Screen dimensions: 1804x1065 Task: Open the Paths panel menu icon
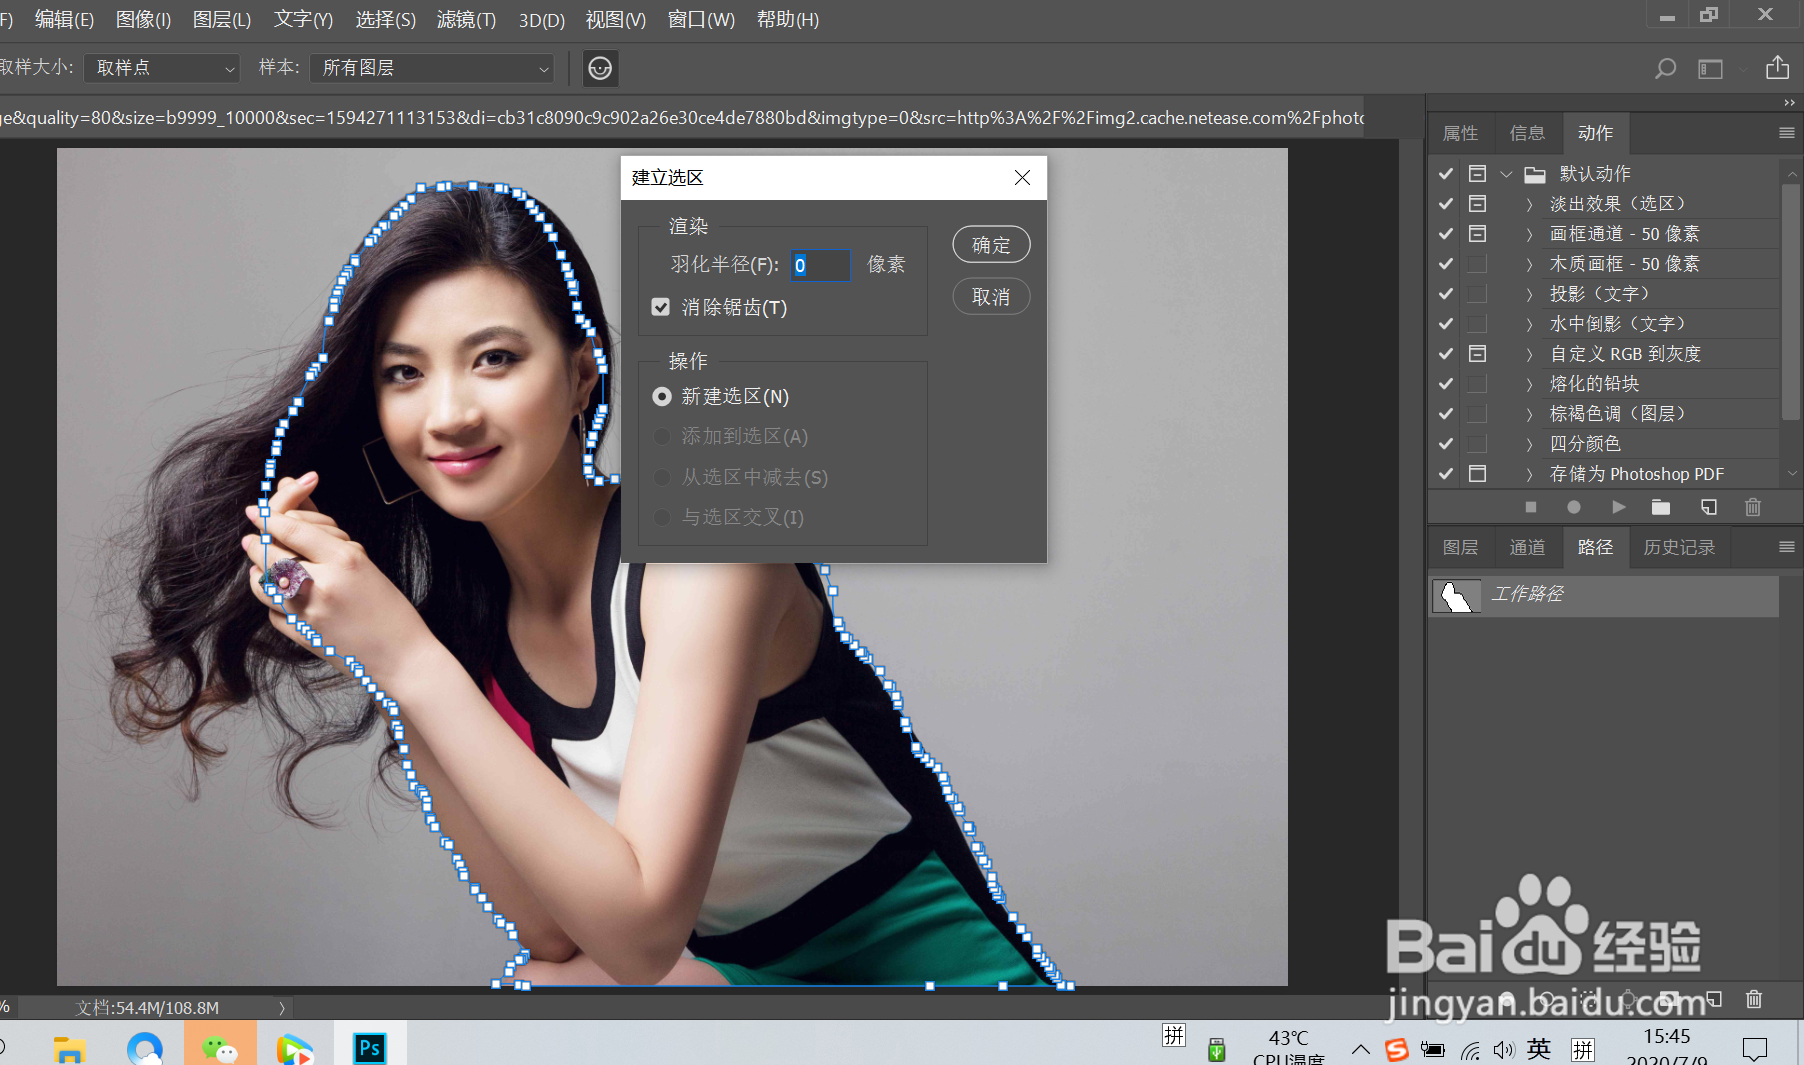(1787, 547)
